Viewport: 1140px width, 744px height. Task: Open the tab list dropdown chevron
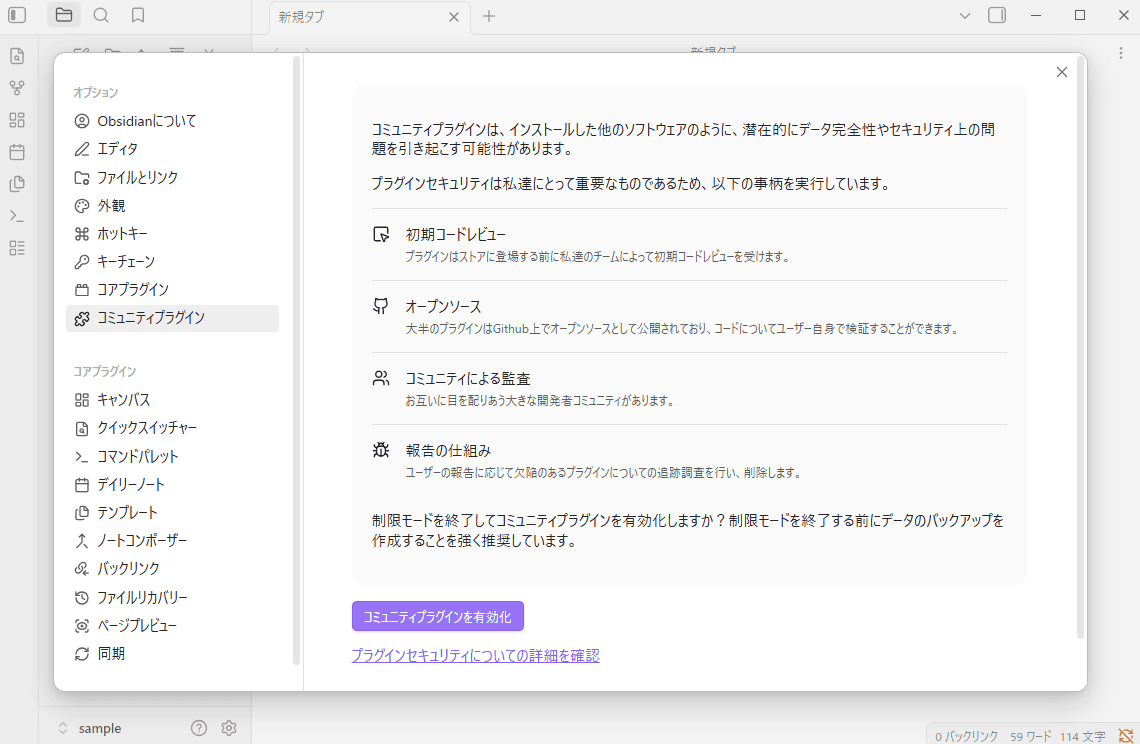(964, 16)
